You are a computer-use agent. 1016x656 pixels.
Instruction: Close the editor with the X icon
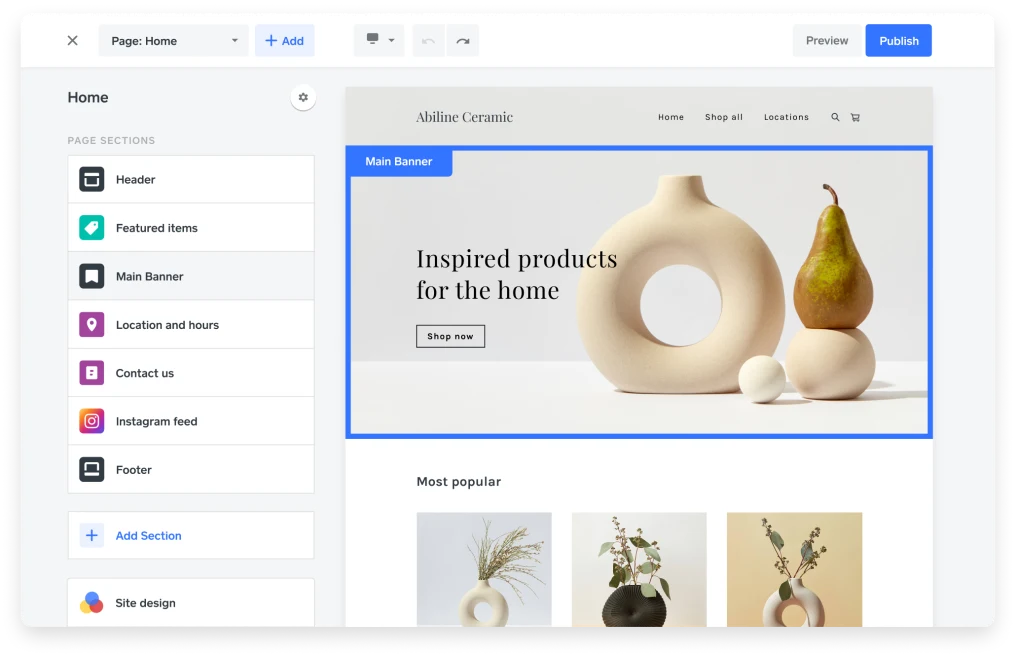pyautogui.click(x=72, y=41)
